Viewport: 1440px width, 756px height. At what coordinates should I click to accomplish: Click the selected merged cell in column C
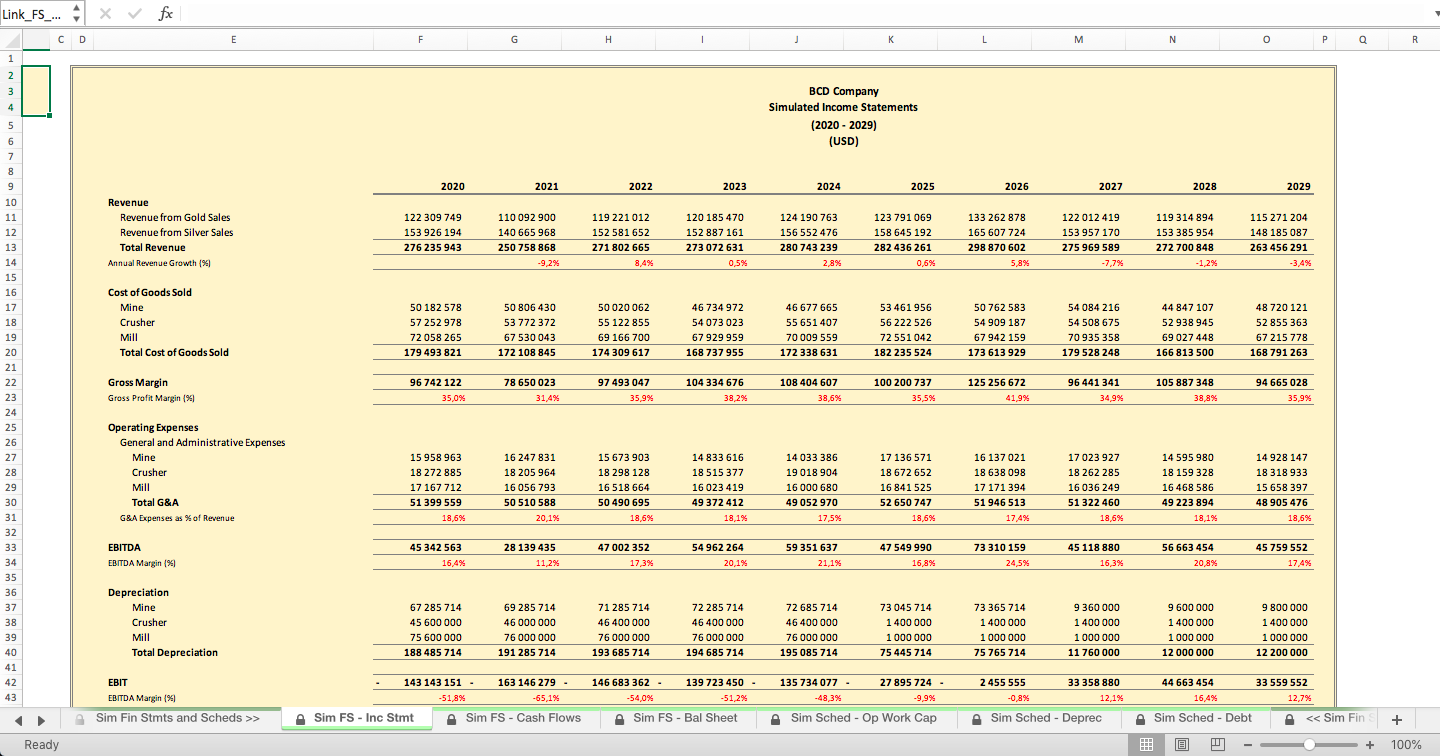[36, 91]
